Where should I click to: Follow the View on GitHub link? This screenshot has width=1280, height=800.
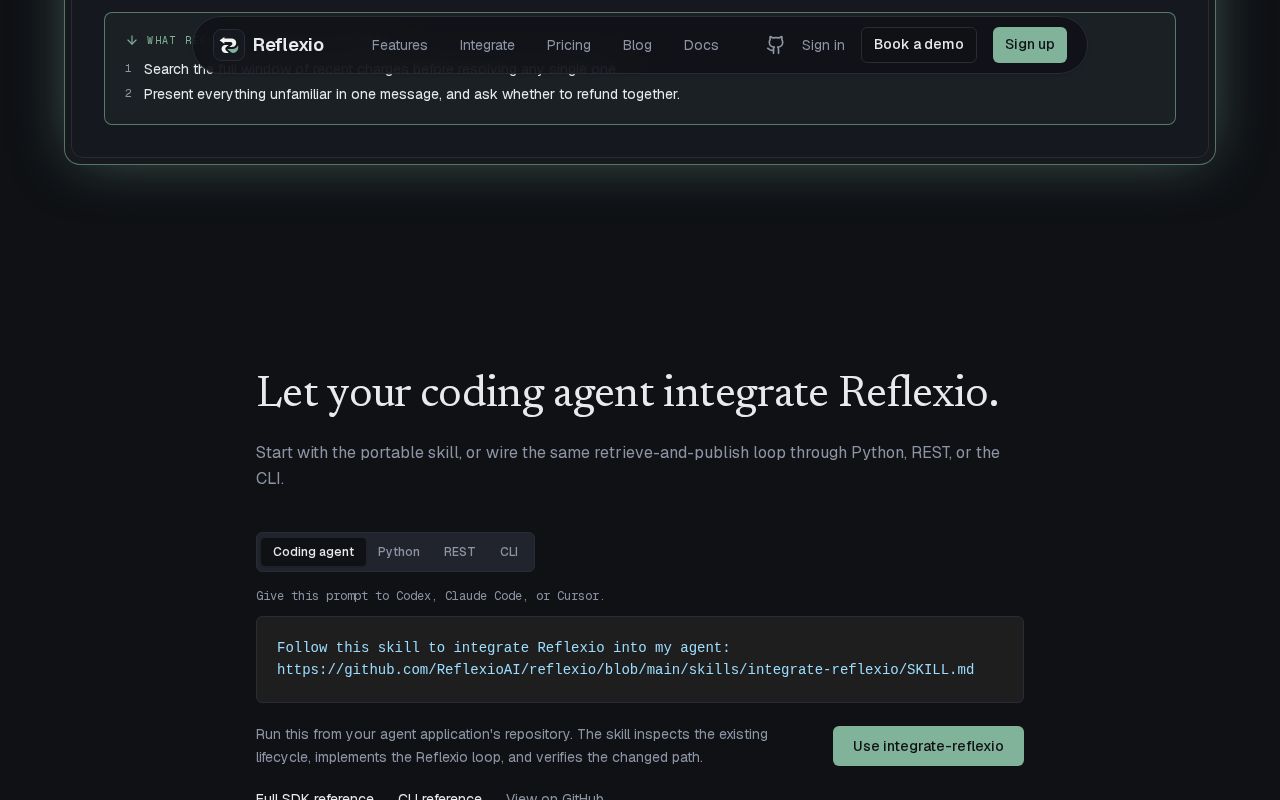(555, 797)
